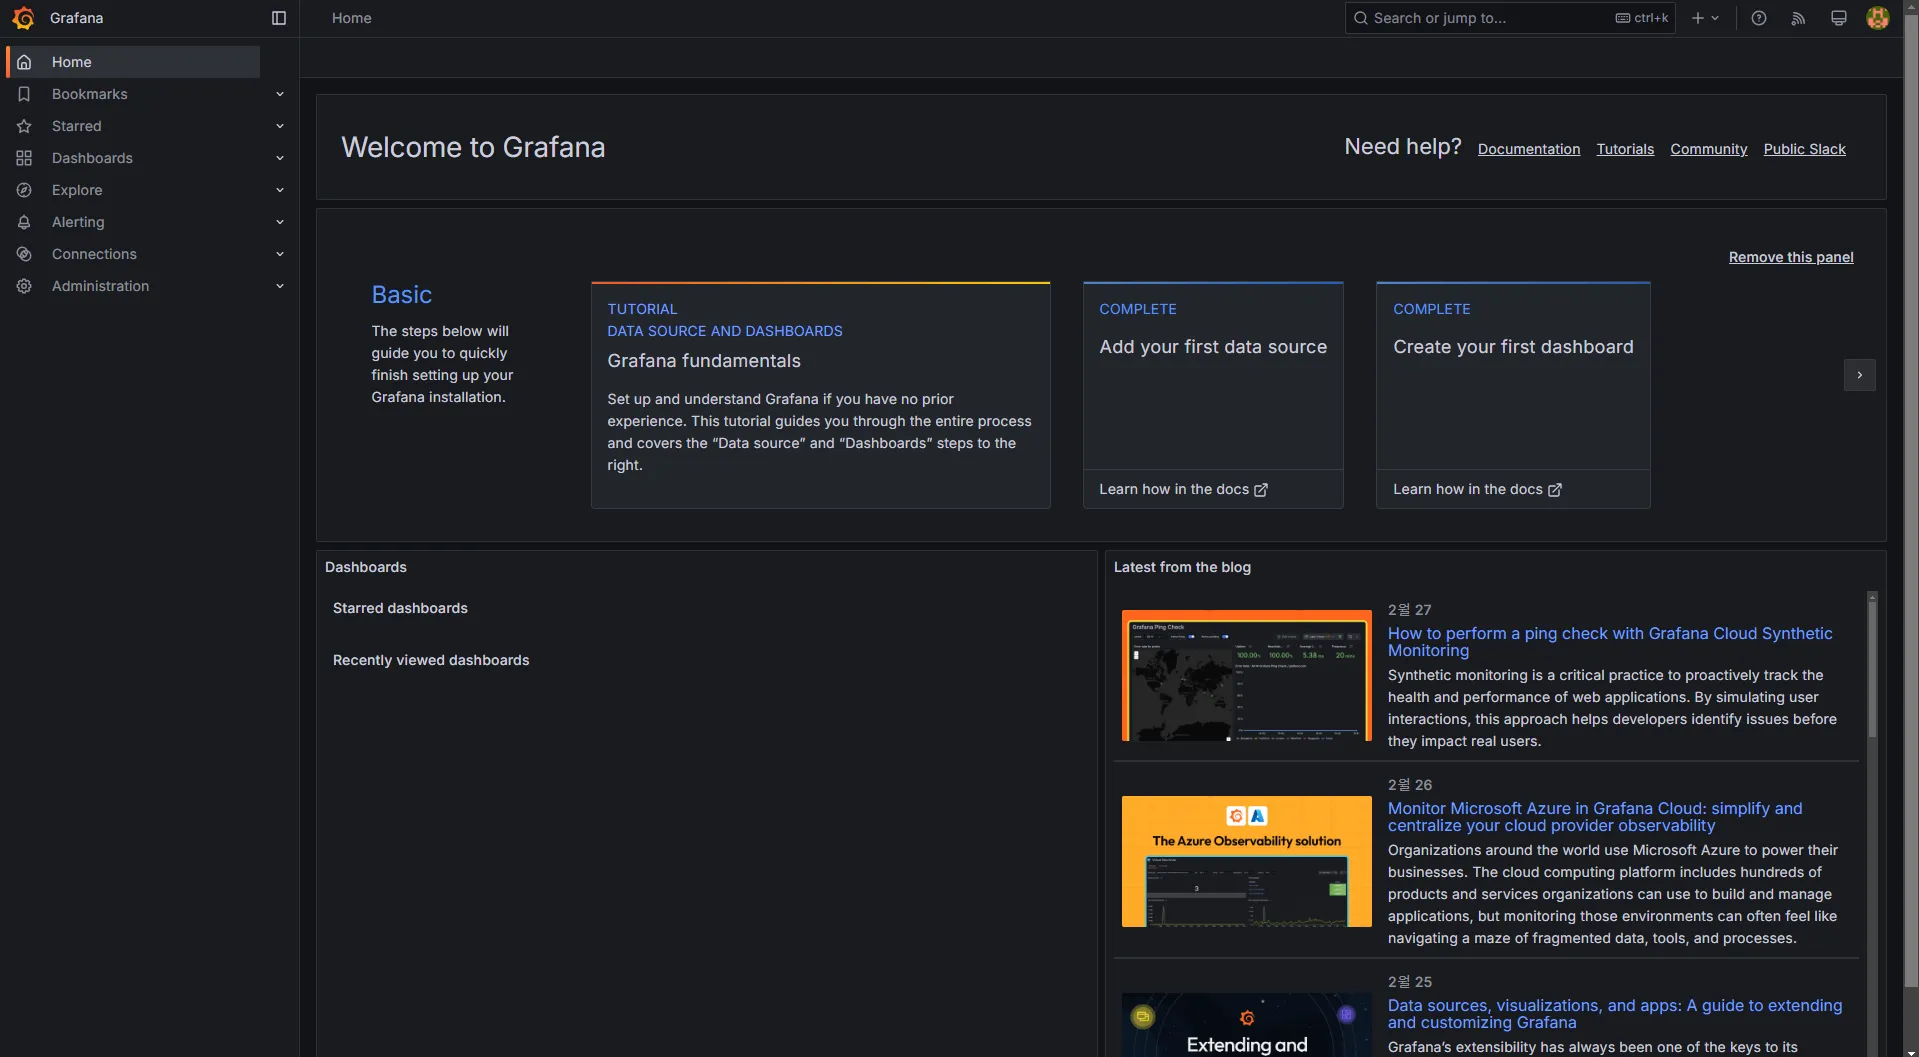1919x1057 pixels.
Task: Click external link icon on dashboard card
Action: point(1555,490)
